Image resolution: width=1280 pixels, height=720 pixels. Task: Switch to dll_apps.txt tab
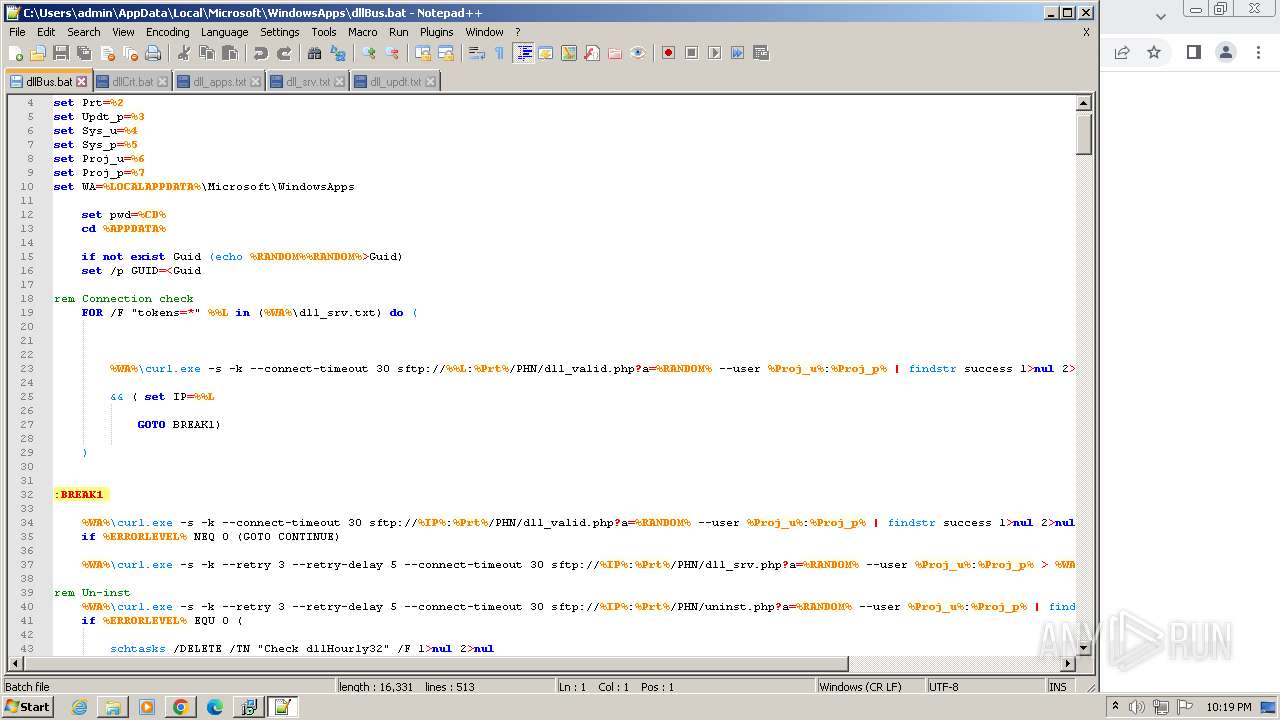[x=219, y=82]
